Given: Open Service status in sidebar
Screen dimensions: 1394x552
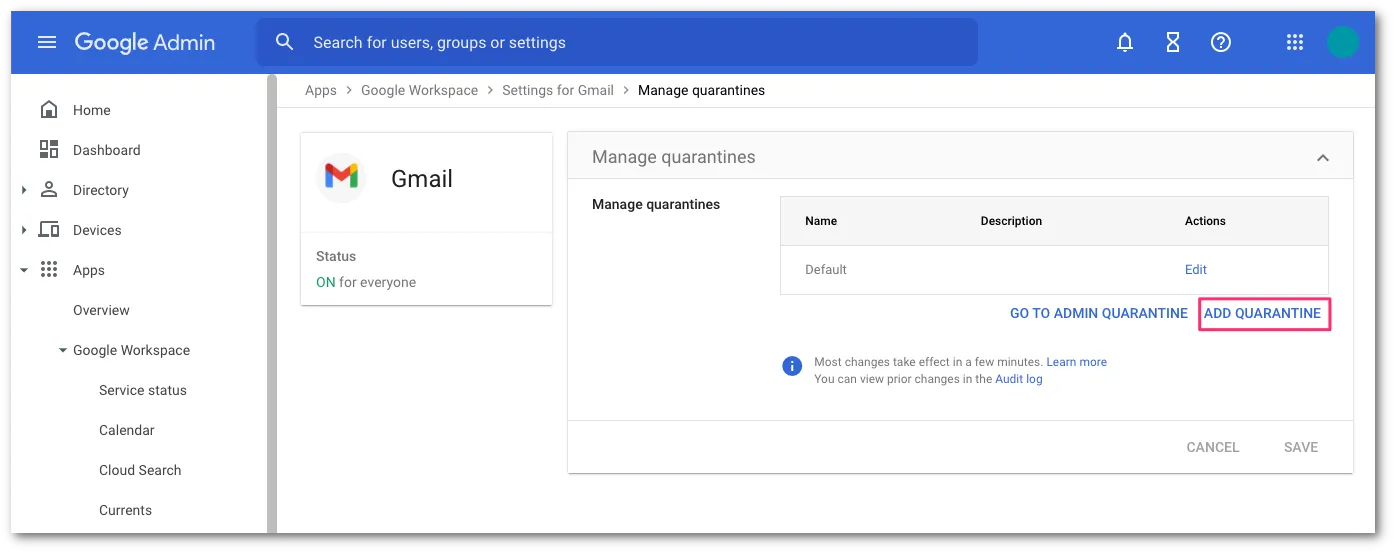Looking at the screenshot, I should pyautogui.click(x=142, y=390).
